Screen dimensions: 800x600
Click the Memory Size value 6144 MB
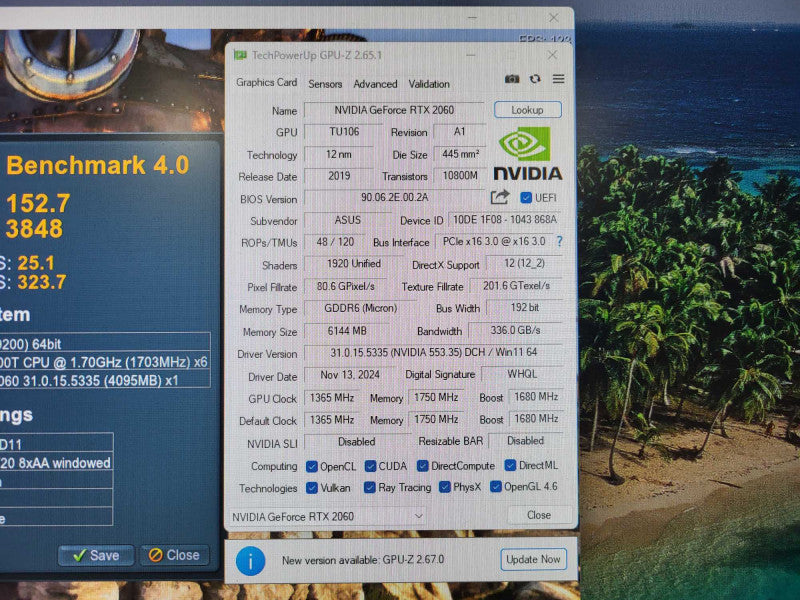click(x=347, y=331)
